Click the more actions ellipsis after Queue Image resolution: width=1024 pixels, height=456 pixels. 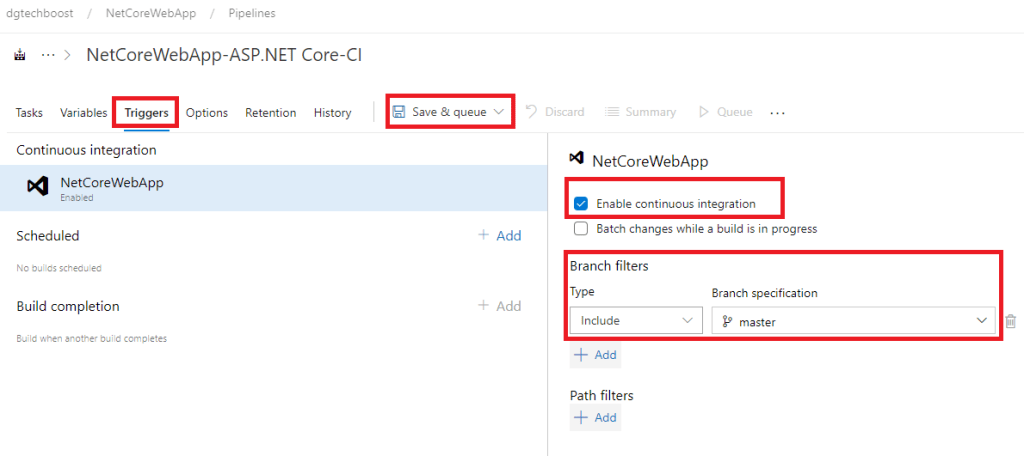(x=777, y=113)
